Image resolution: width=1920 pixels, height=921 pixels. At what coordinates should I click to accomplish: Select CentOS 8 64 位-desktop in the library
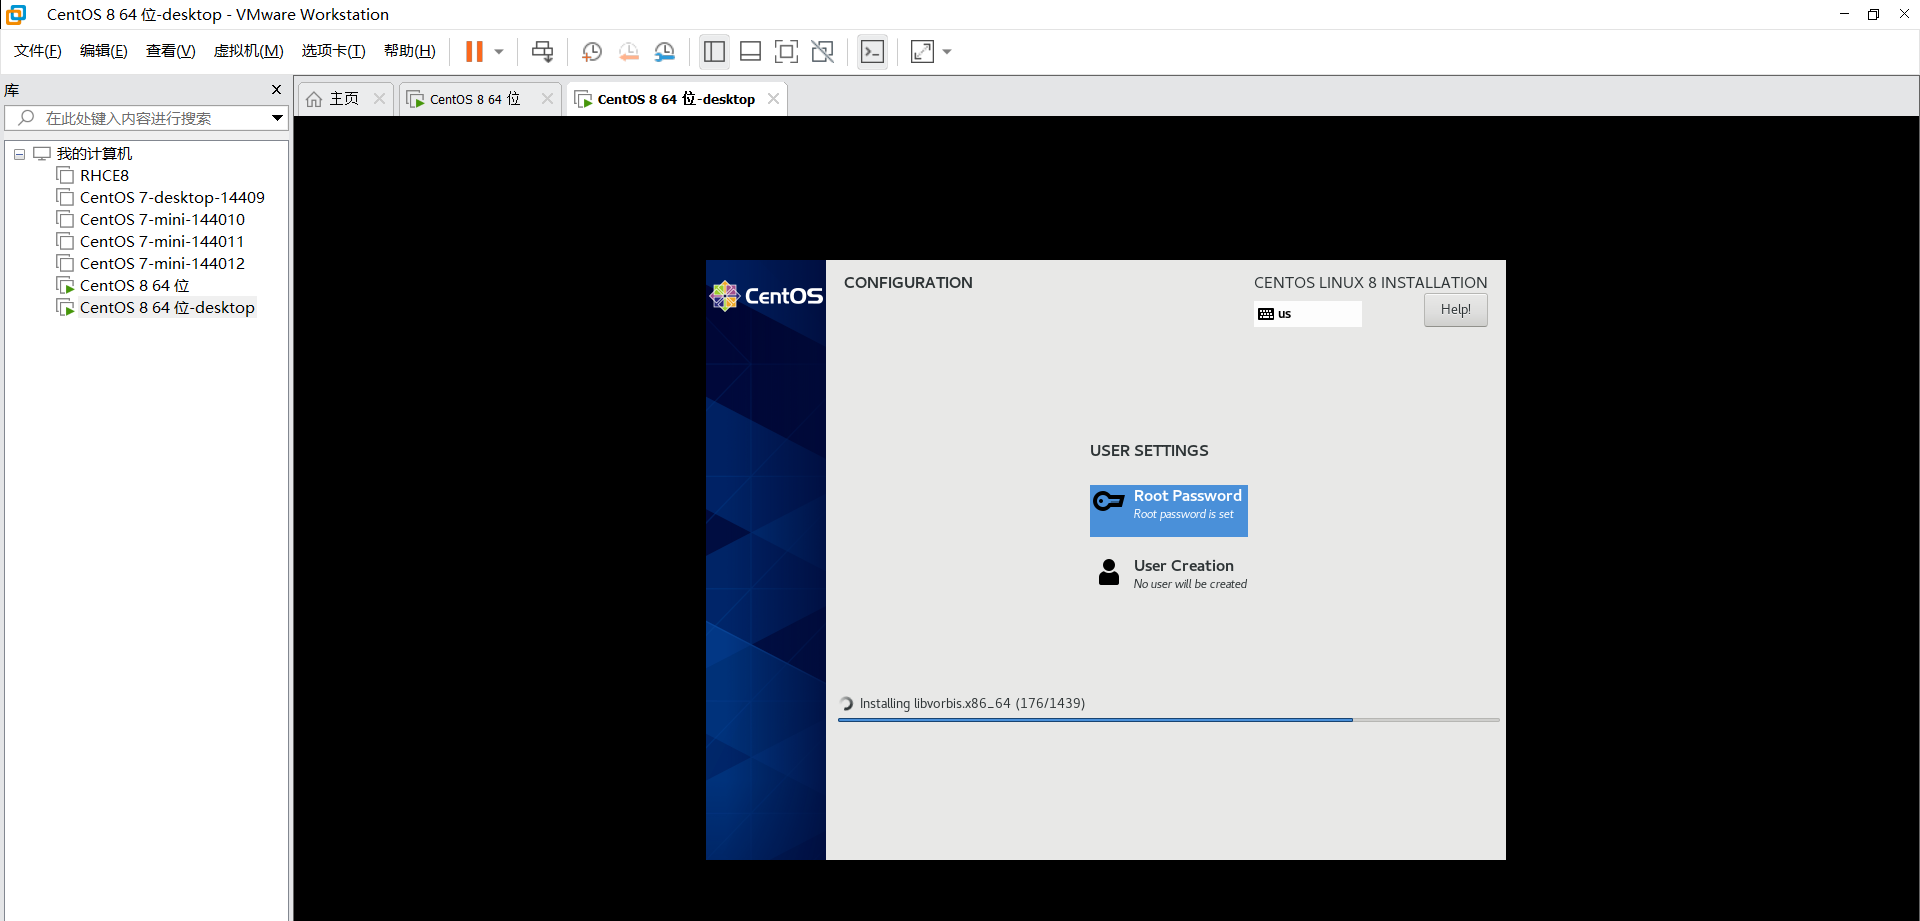(167, 308)
